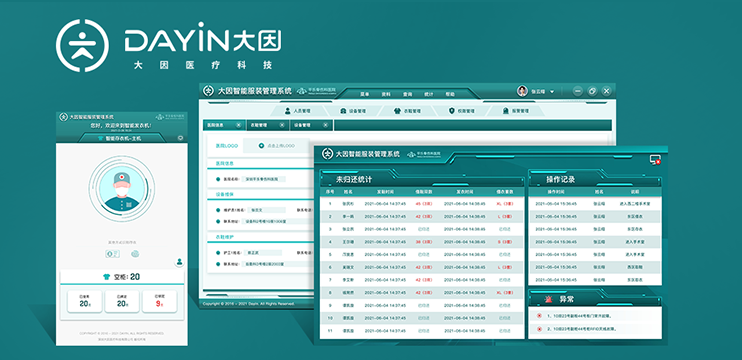Click the monitor icon with the red badge
This screenshot has height=360, width=742.
tap(655, 160)
